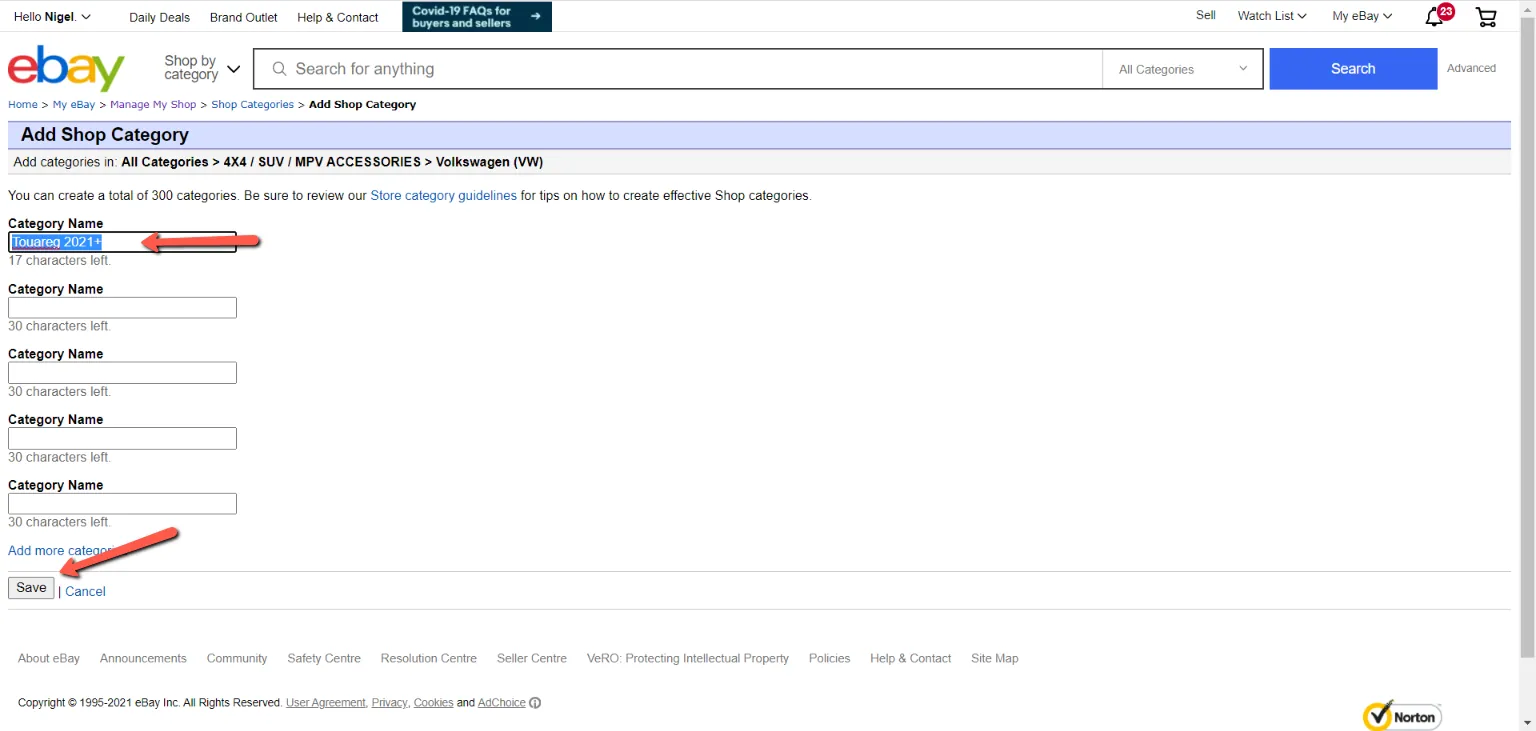Click the Cancel link

point(85,591)
